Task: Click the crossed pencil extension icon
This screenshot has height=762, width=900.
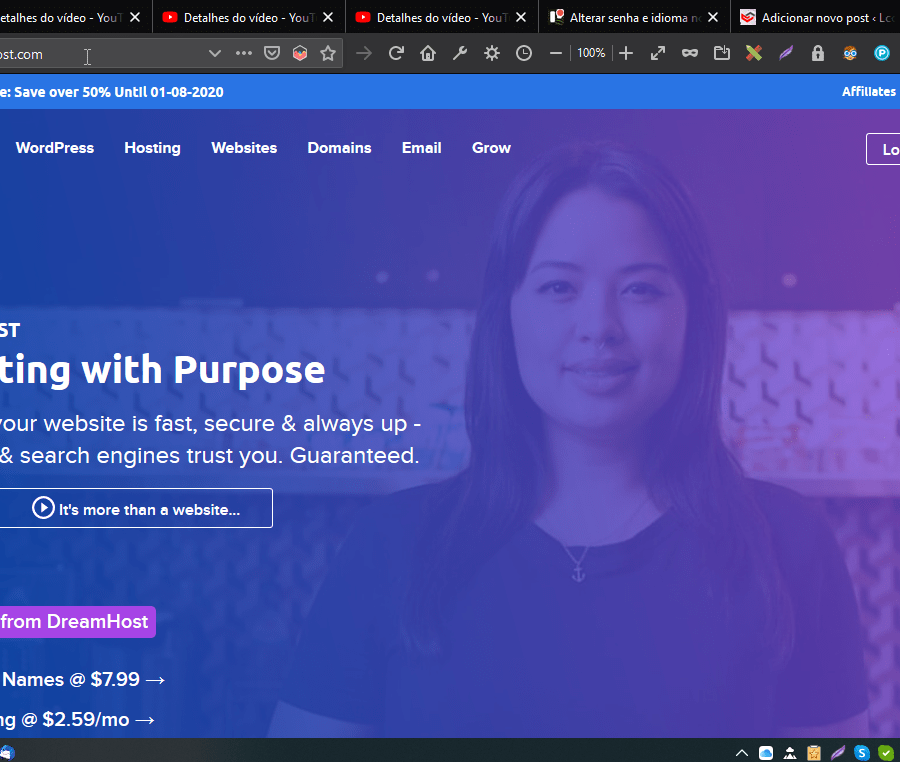Action: 754,53
